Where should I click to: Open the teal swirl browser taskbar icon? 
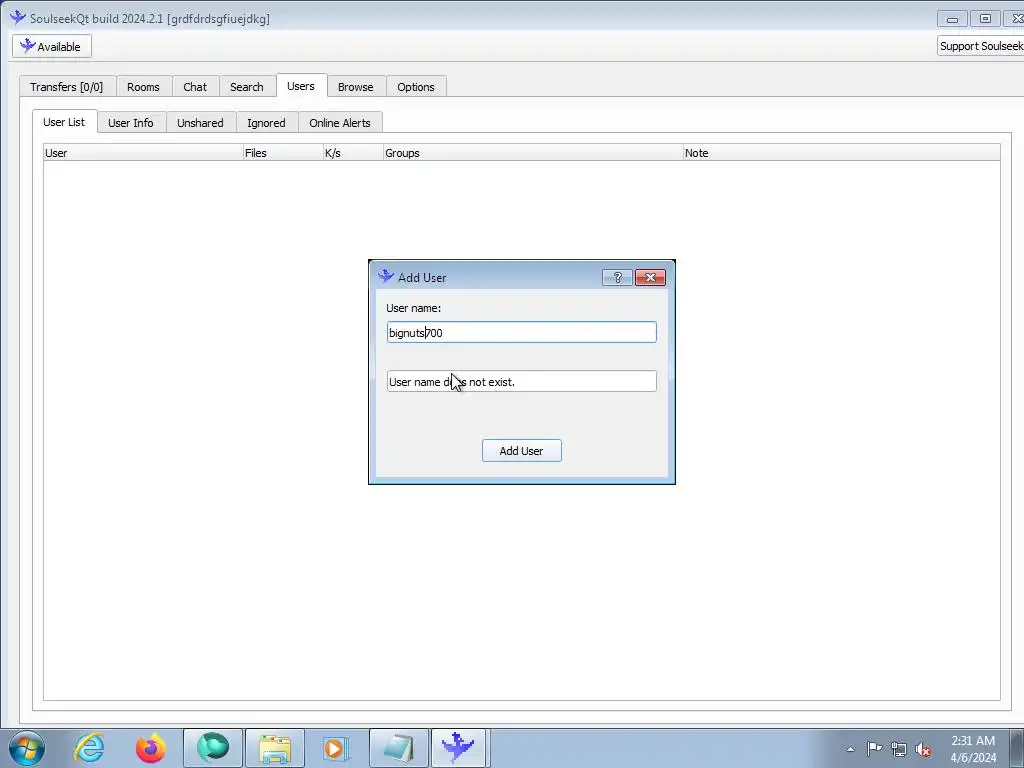pos(213,748)
